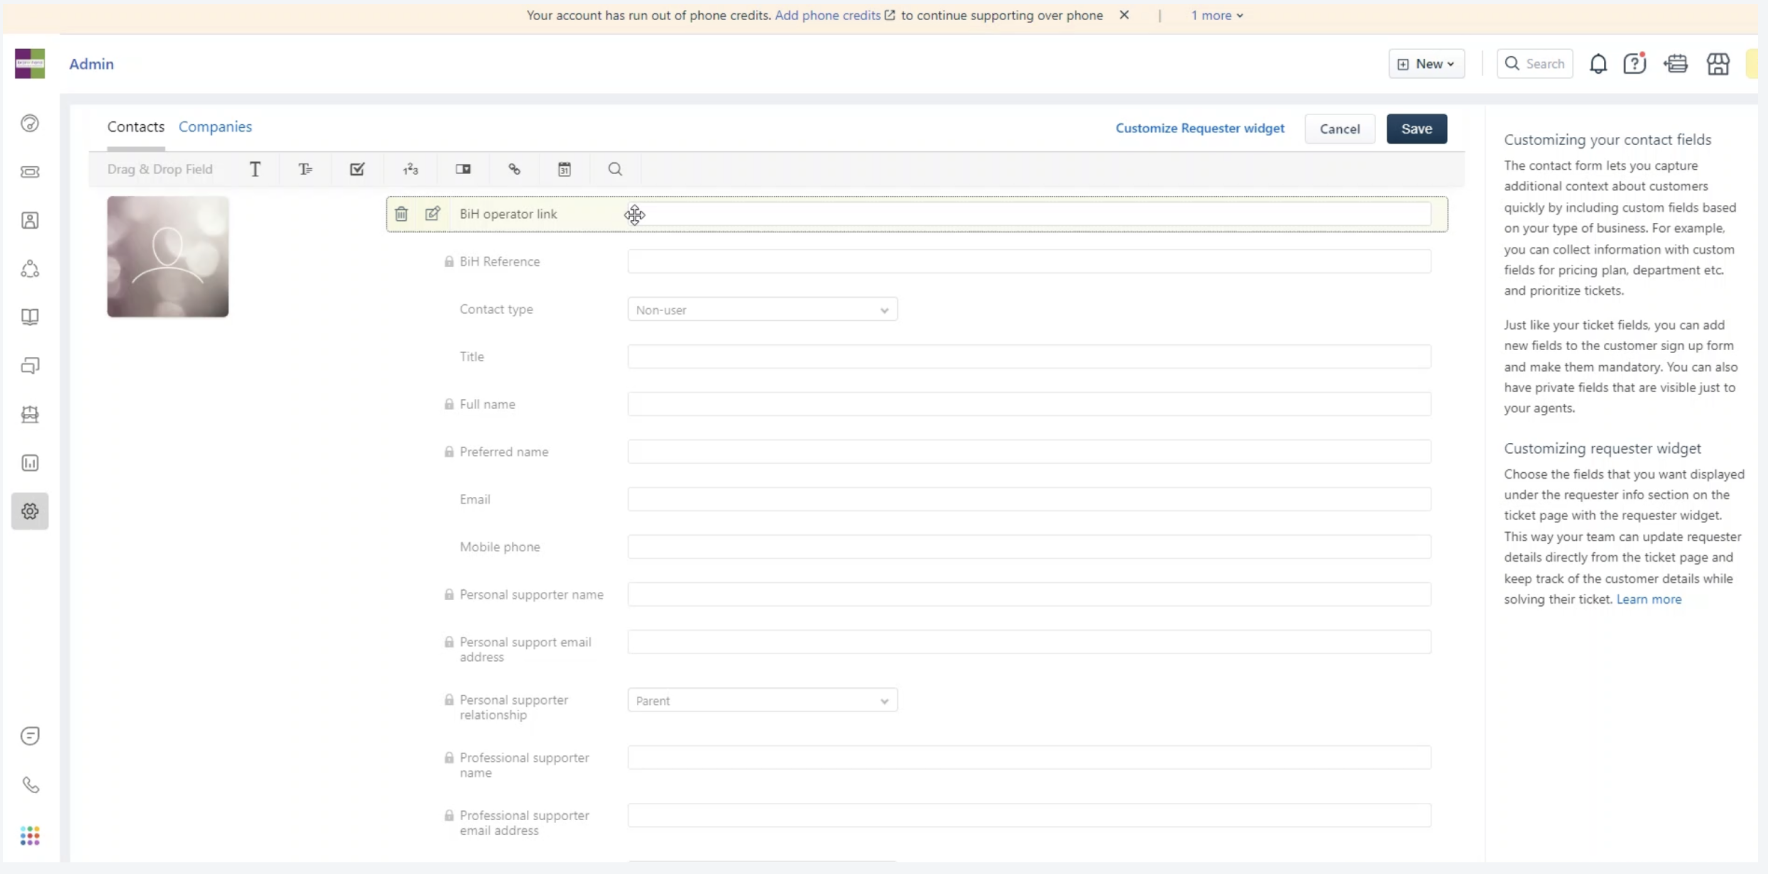Click the Professional supporter name input
The height and width of the screenshot is (874, 1768).
[x=1029, y=758]
